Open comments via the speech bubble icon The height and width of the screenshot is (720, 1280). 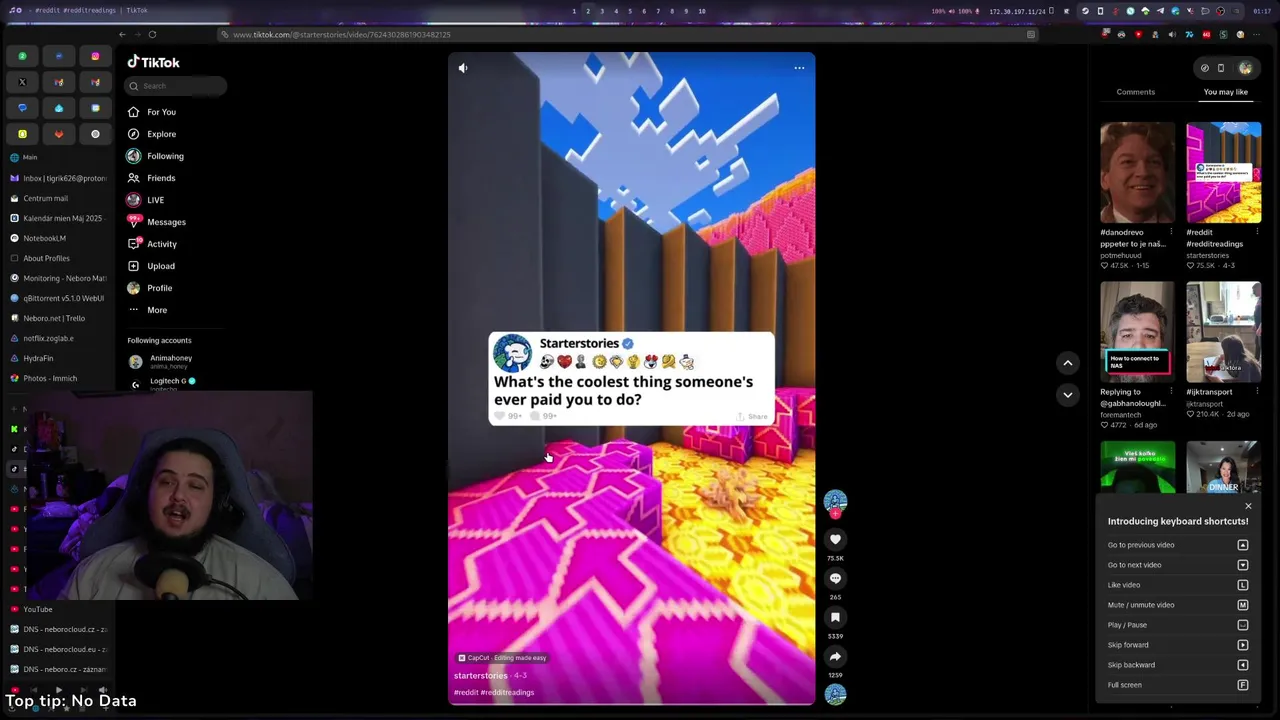click(x=835, y=579)
